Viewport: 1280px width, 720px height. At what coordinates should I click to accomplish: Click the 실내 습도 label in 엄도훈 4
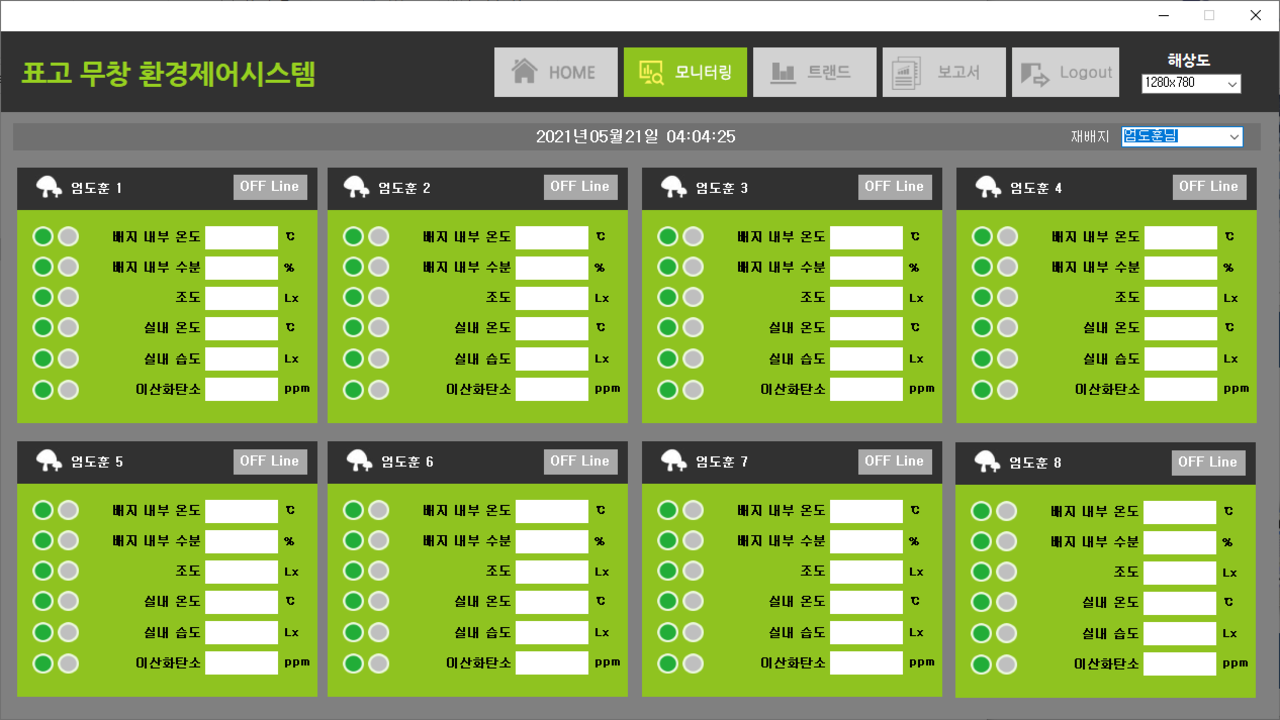pyautogui.click(x=1111, y=358)
